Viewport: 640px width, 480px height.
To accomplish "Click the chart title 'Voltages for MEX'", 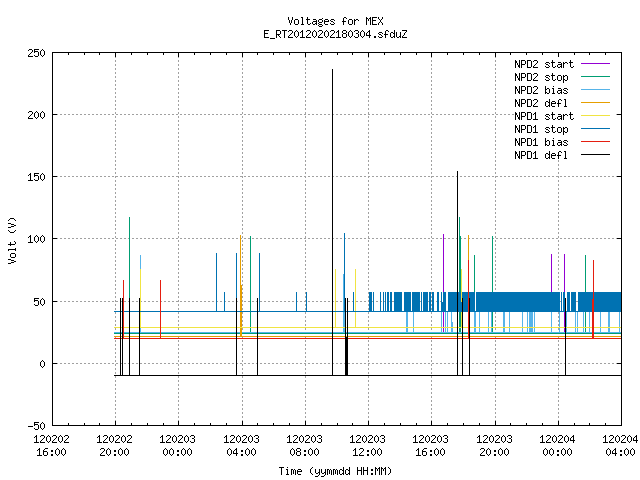I will tap(335, 21).
